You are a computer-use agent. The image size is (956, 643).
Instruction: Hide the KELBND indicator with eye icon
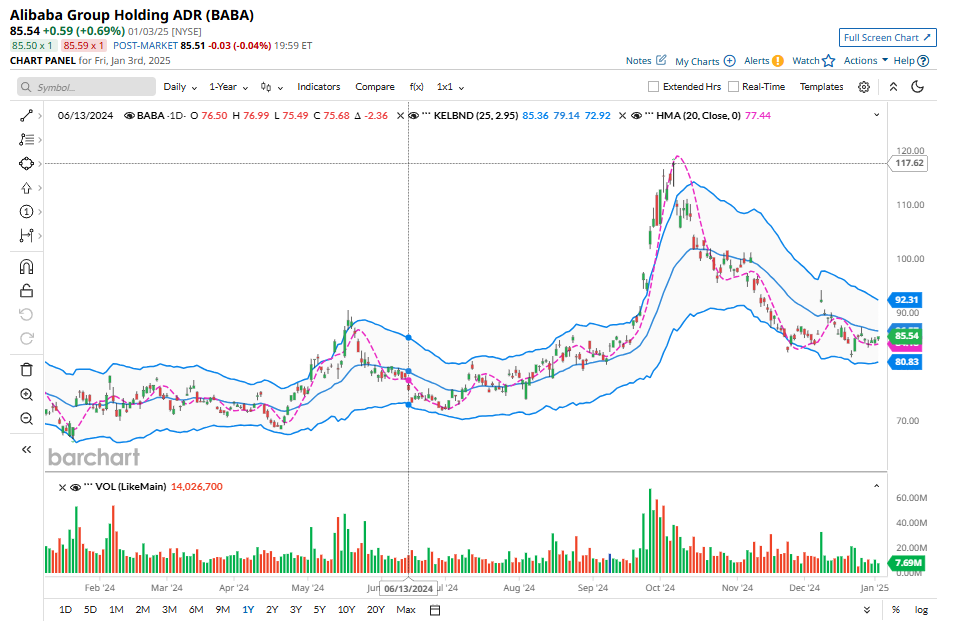point(414,116)
